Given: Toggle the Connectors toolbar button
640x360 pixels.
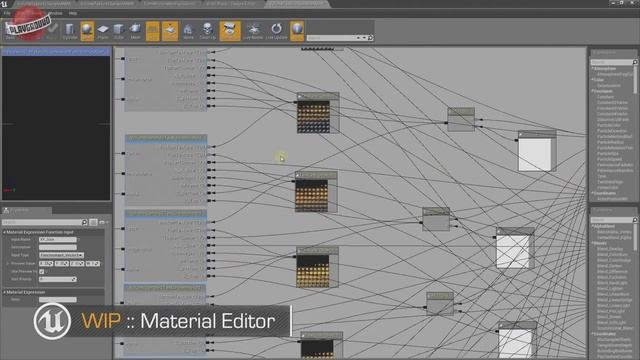Looking at the screenshot, I should (230, 31).
